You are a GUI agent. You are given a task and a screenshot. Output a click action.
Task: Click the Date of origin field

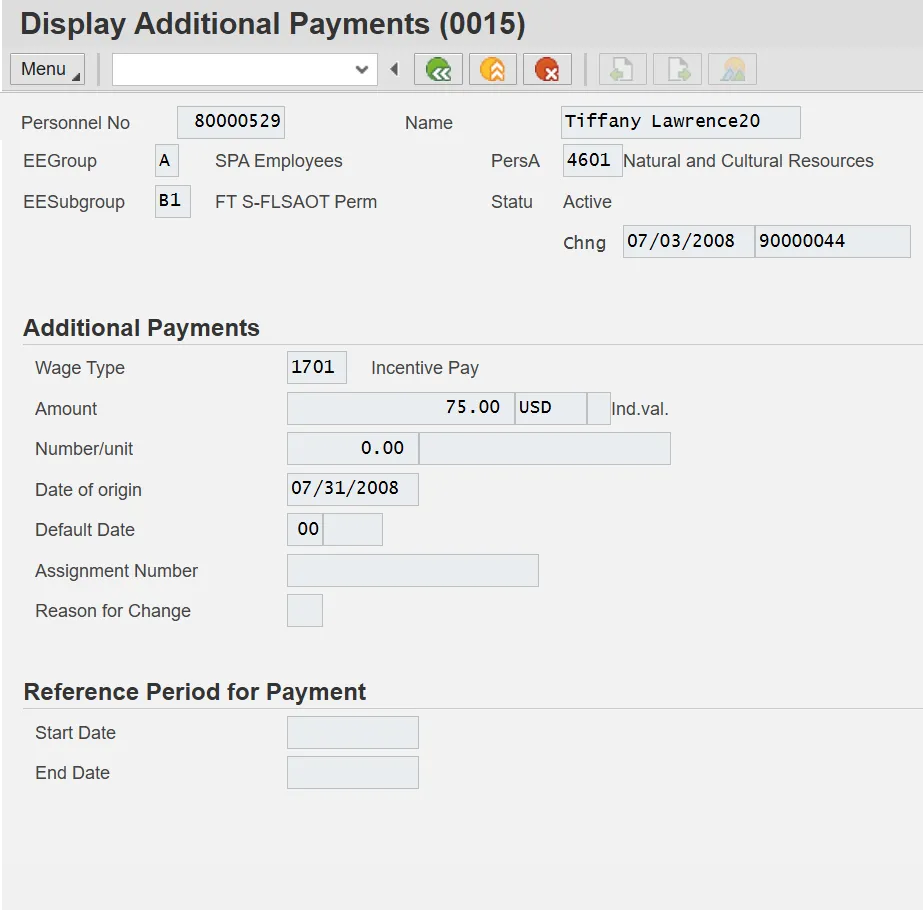click(352, 489)
